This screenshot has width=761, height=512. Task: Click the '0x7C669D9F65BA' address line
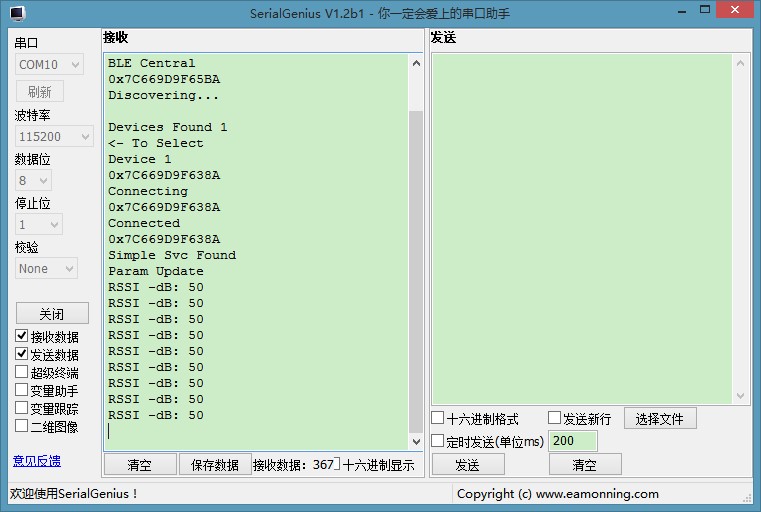(x=164, y=79)
